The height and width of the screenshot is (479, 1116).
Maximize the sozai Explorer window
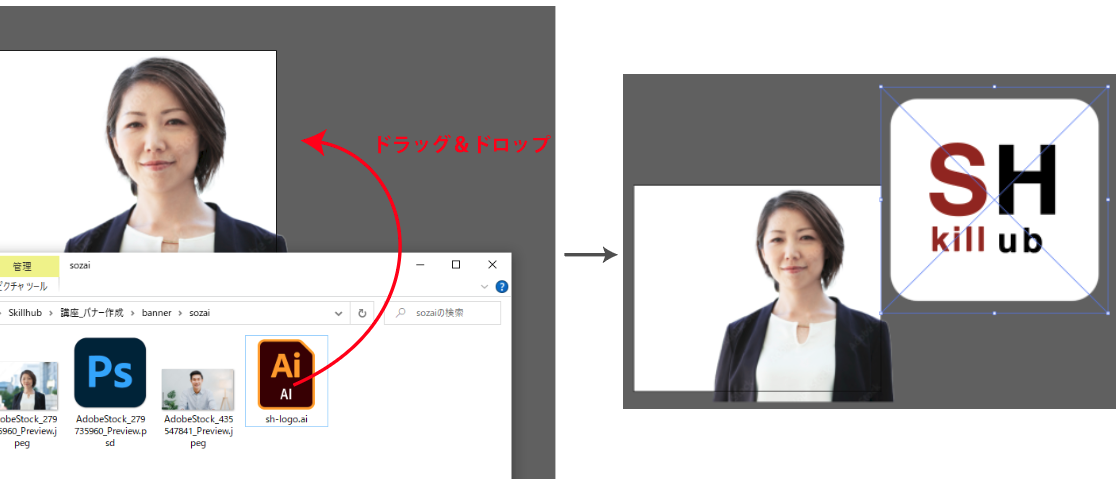pos(456,265)
